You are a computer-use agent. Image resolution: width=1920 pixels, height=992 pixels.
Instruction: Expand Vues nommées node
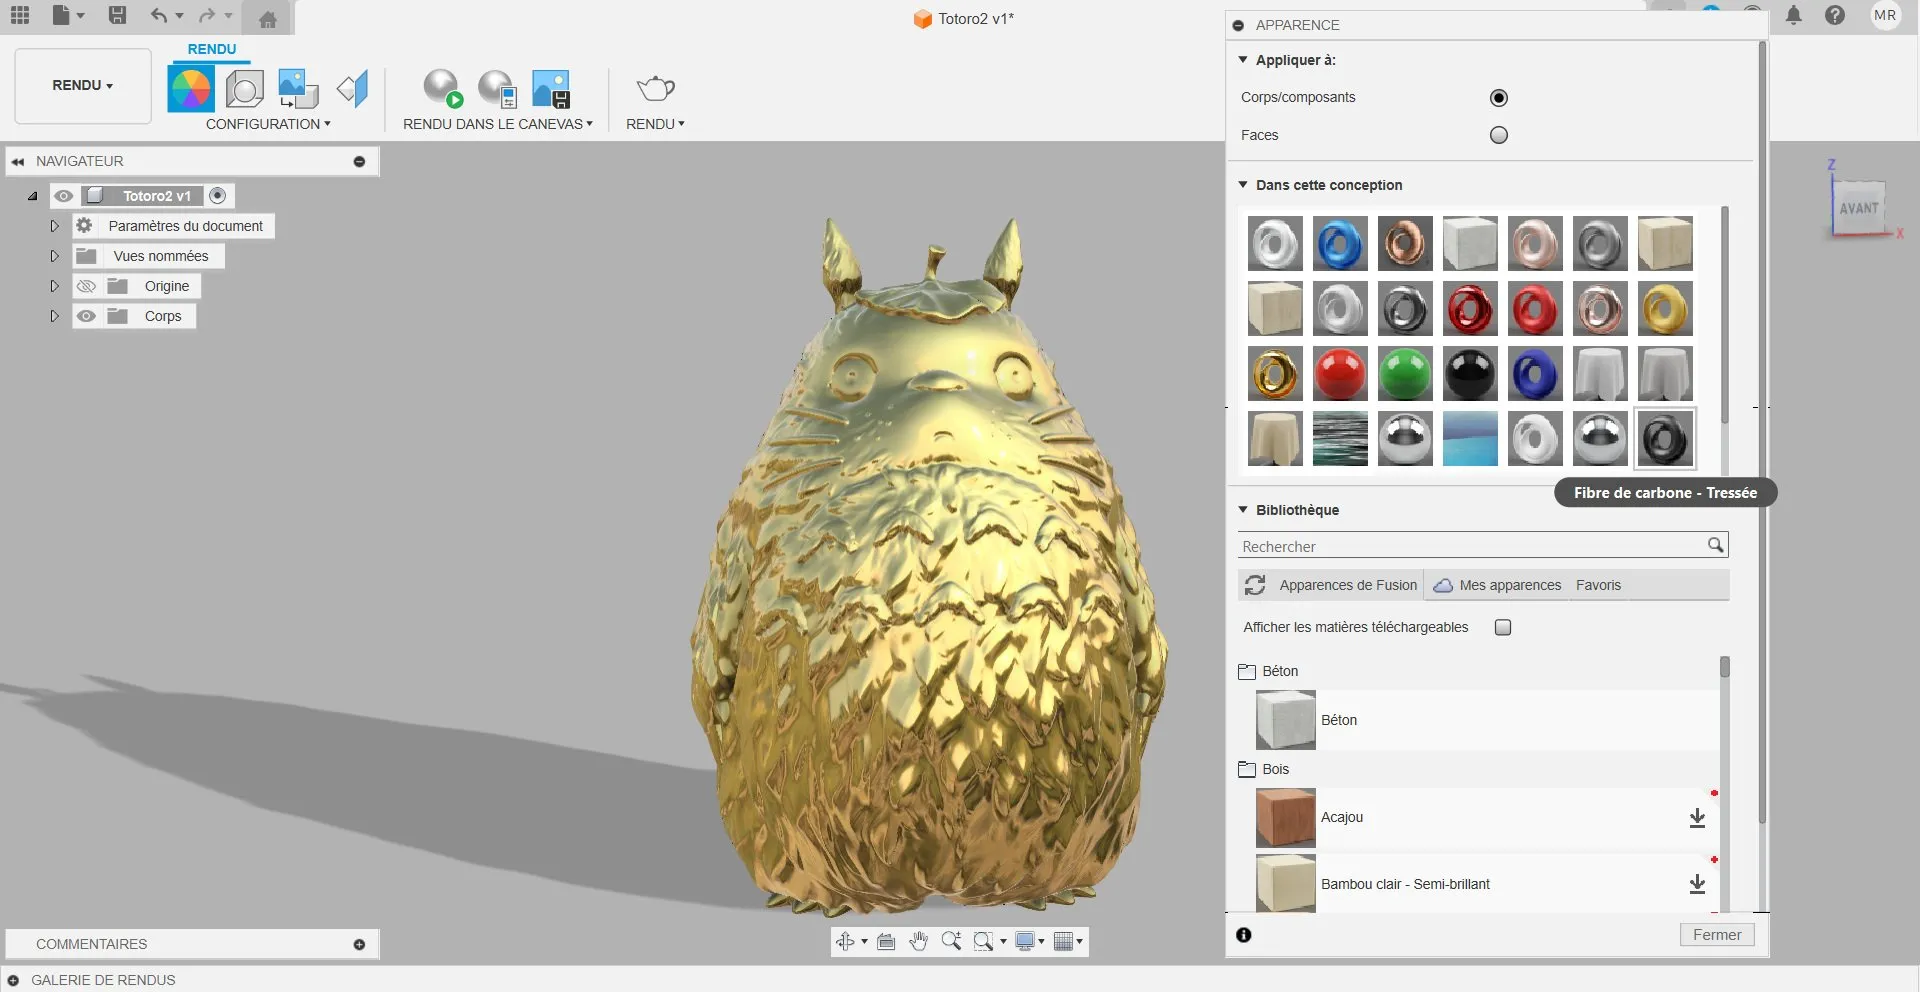55,256
